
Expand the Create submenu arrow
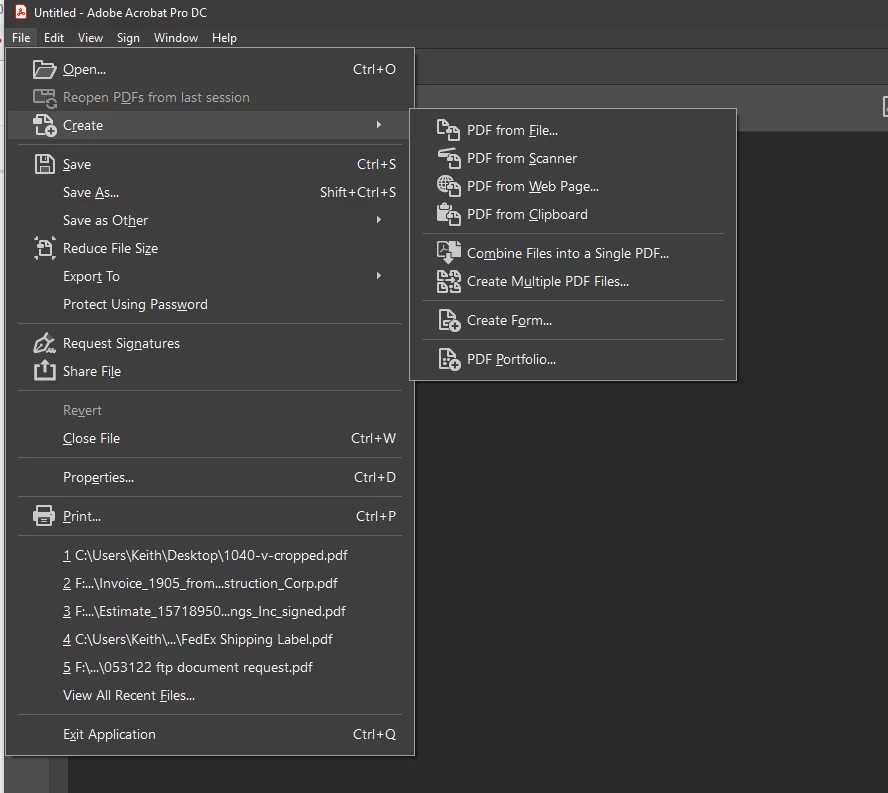[379, 125]
